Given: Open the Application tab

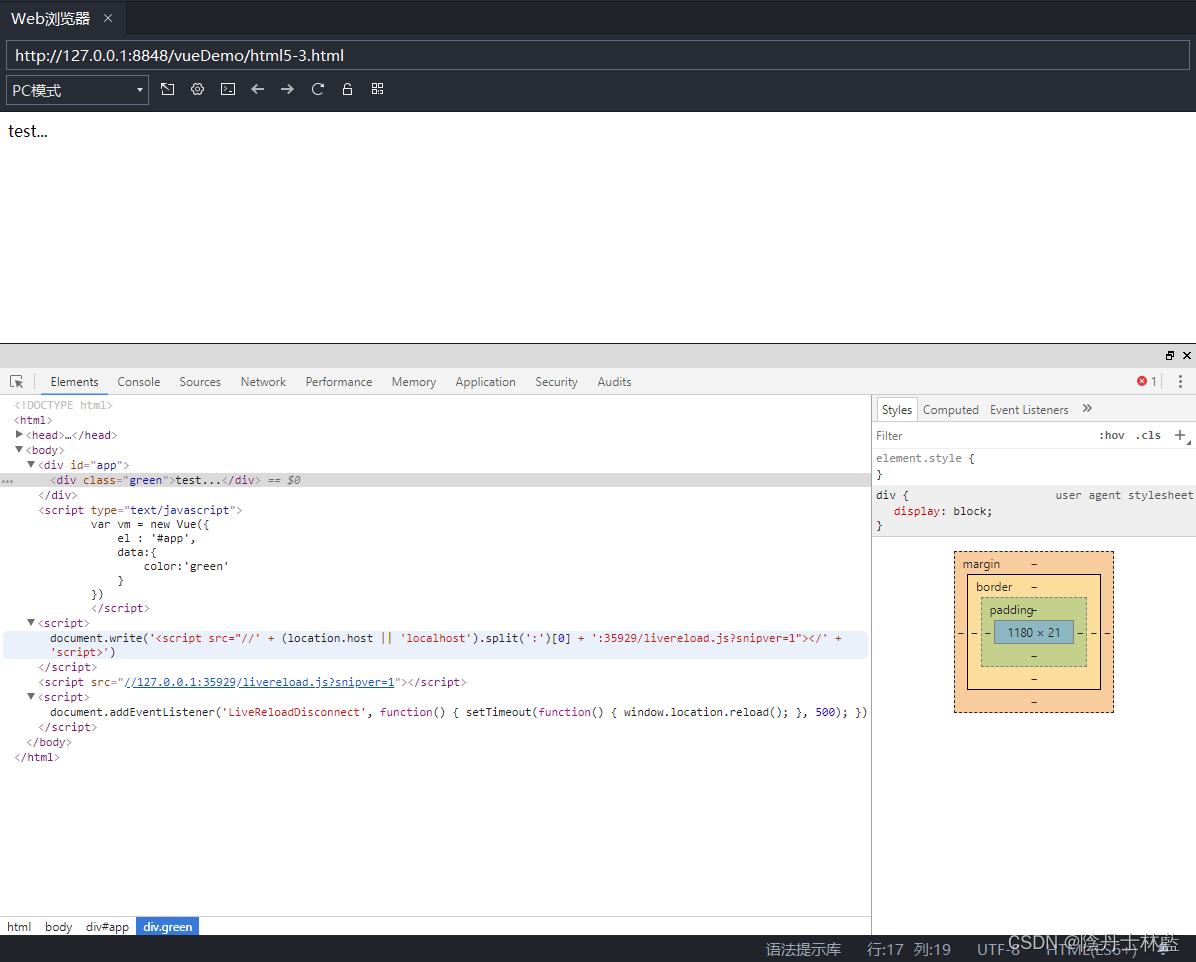Looking at the screenshot, I should tap(485, 381).
